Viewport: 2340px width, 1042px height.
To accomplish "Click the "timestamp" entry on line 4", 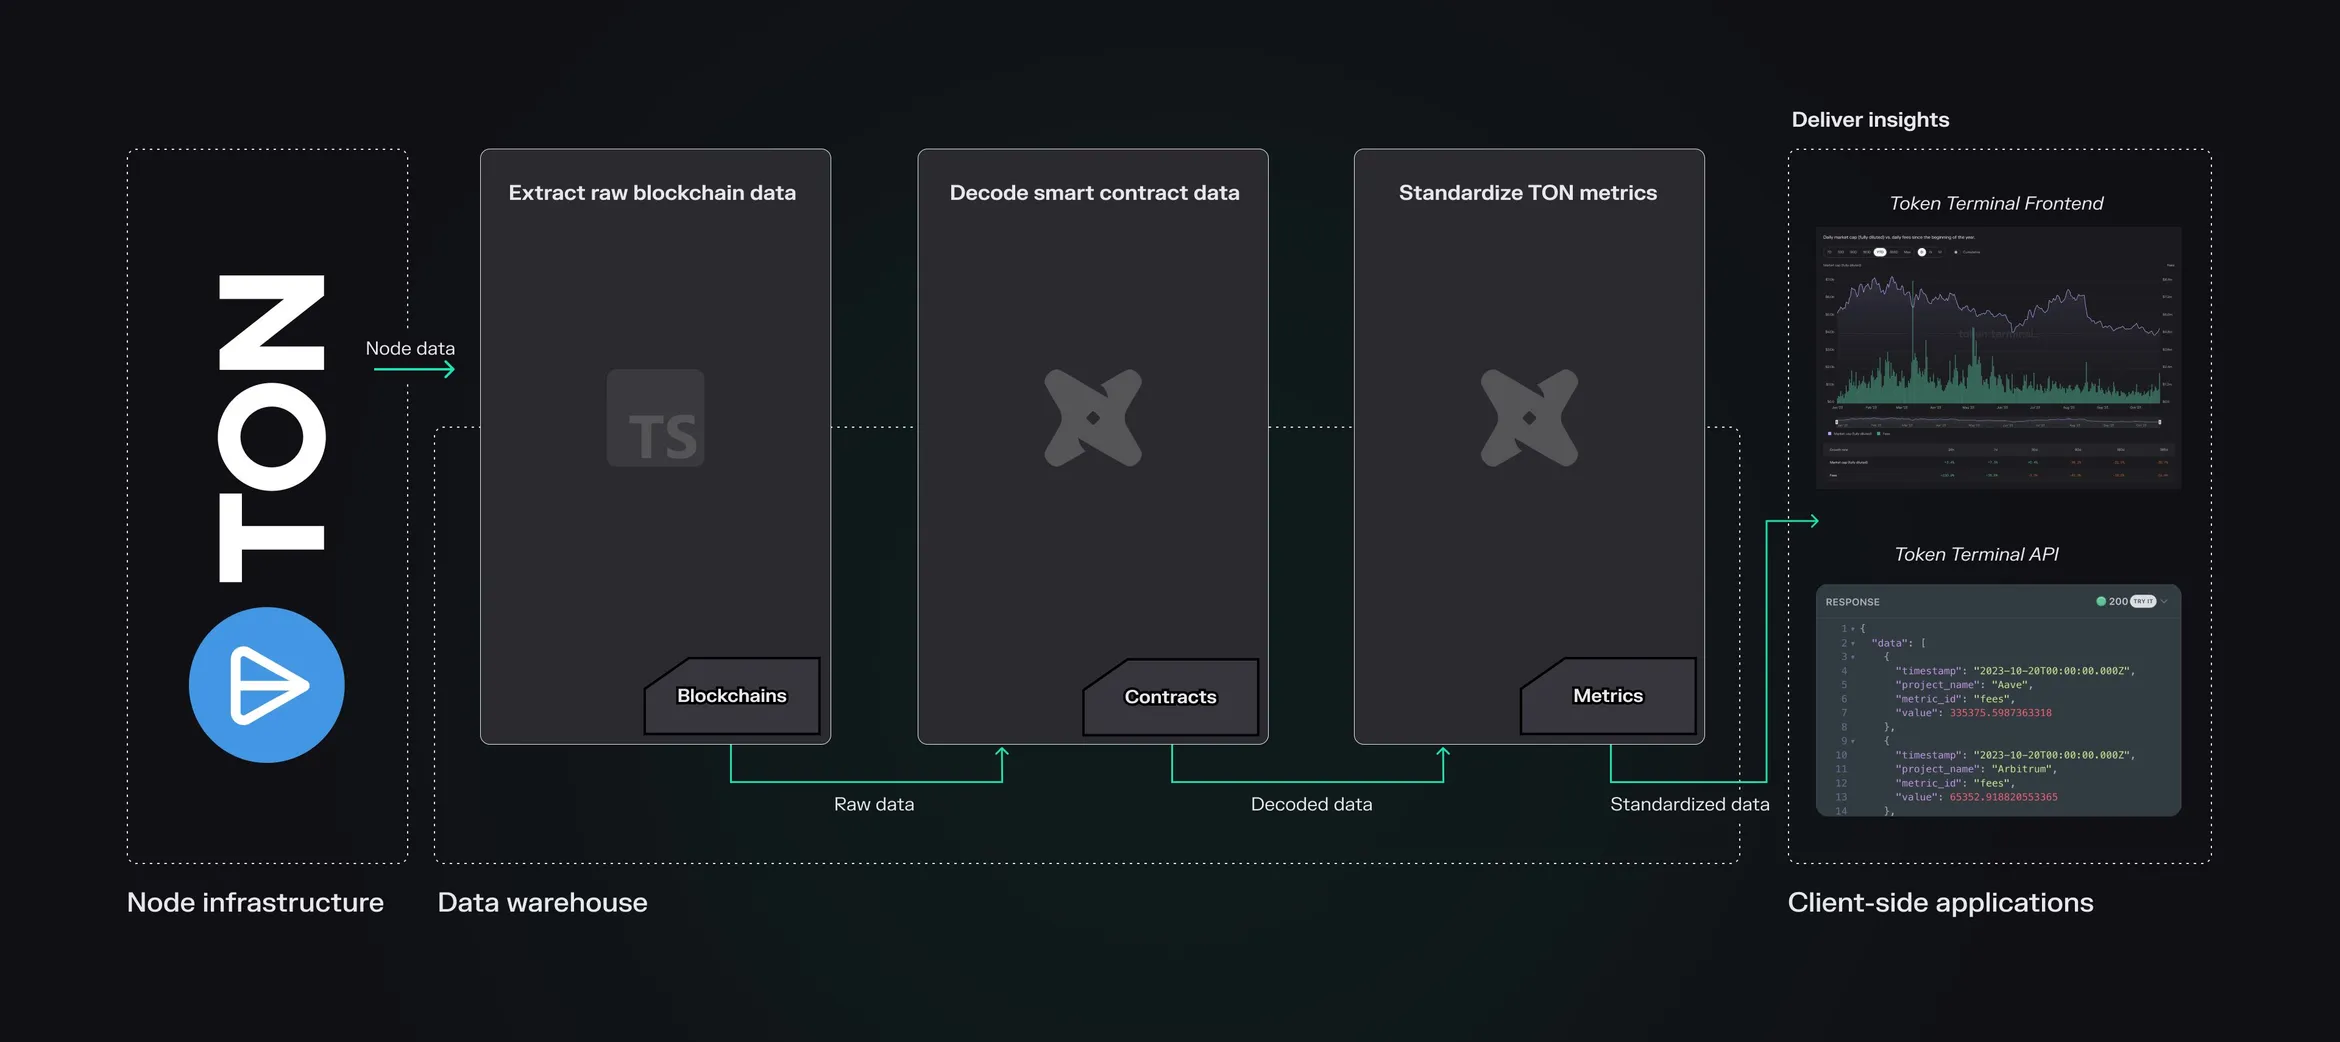I will click(2015, 671).
